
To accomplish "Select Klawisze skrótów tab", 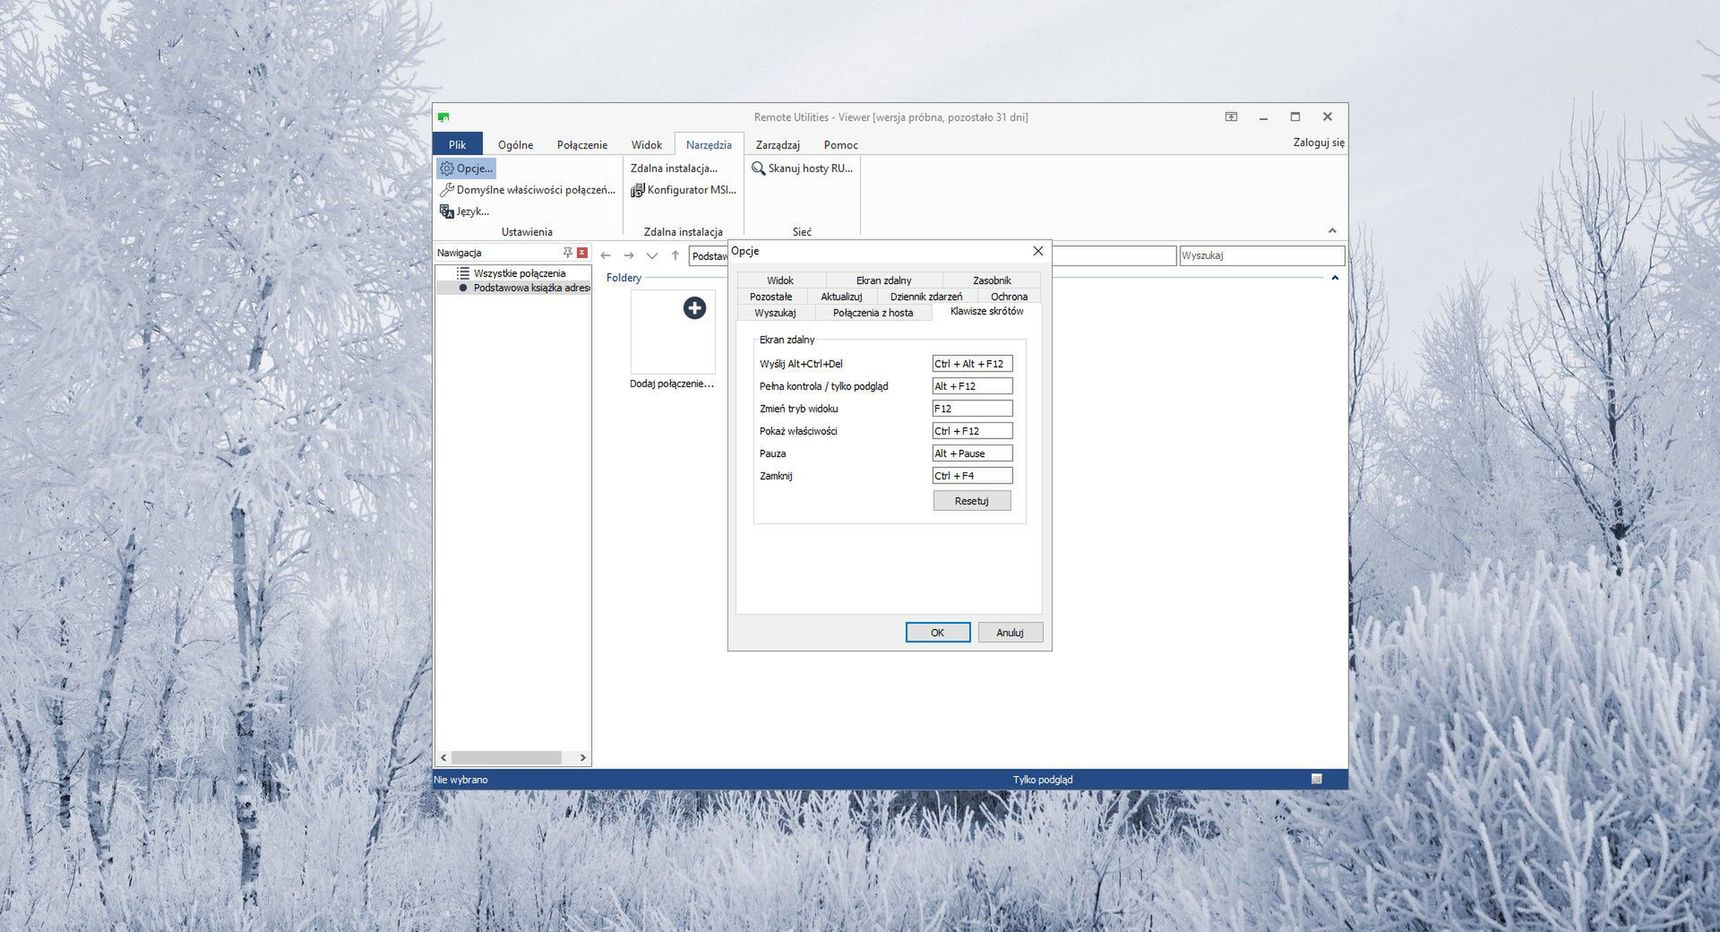I will 987,311.
